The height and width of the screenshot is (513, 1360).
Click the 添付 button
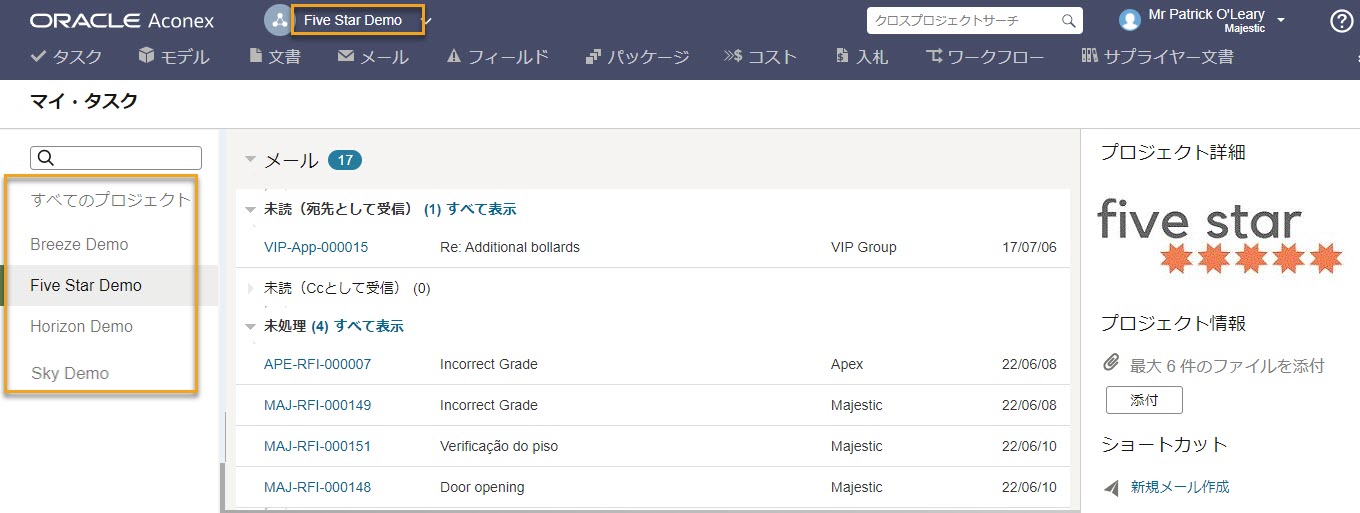(1144, 400)
